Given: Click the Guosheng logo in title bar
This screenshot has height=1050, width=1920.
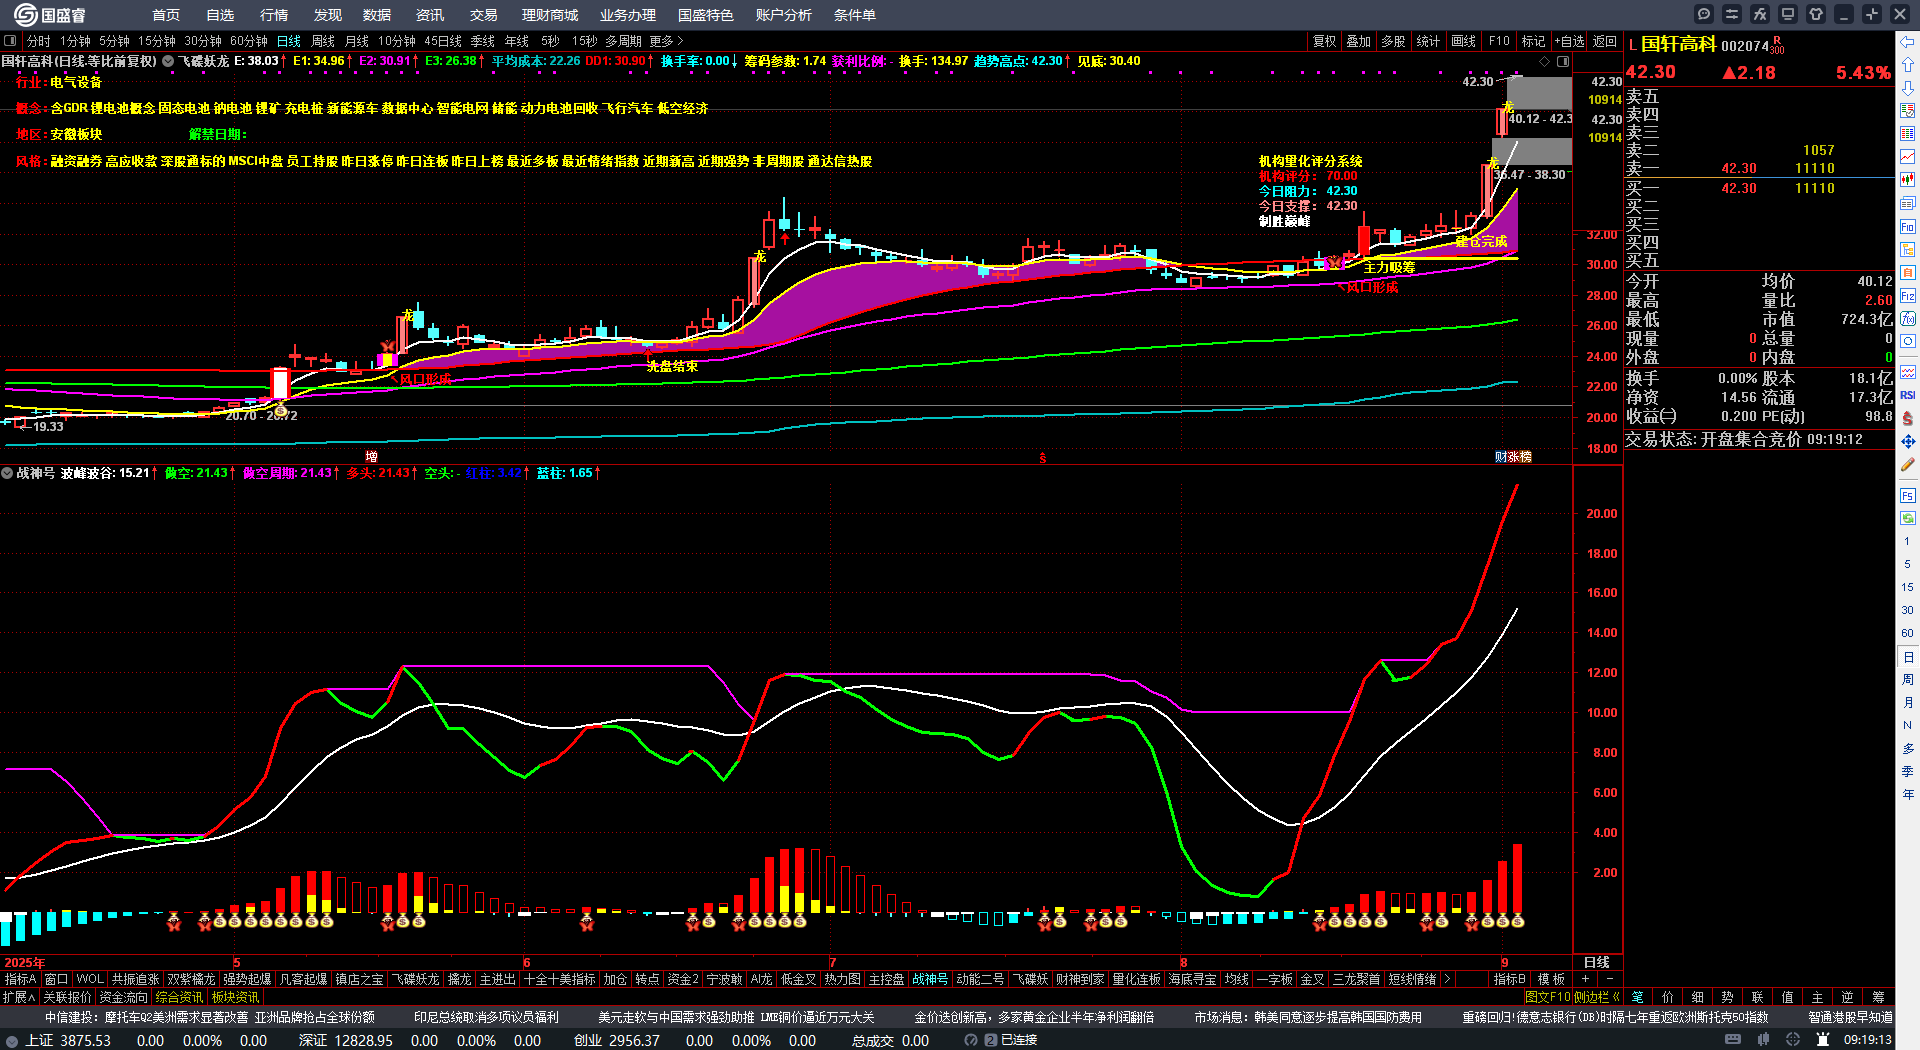Looking at the screenshot, I should pyautogui.click(x=49, y=15).
